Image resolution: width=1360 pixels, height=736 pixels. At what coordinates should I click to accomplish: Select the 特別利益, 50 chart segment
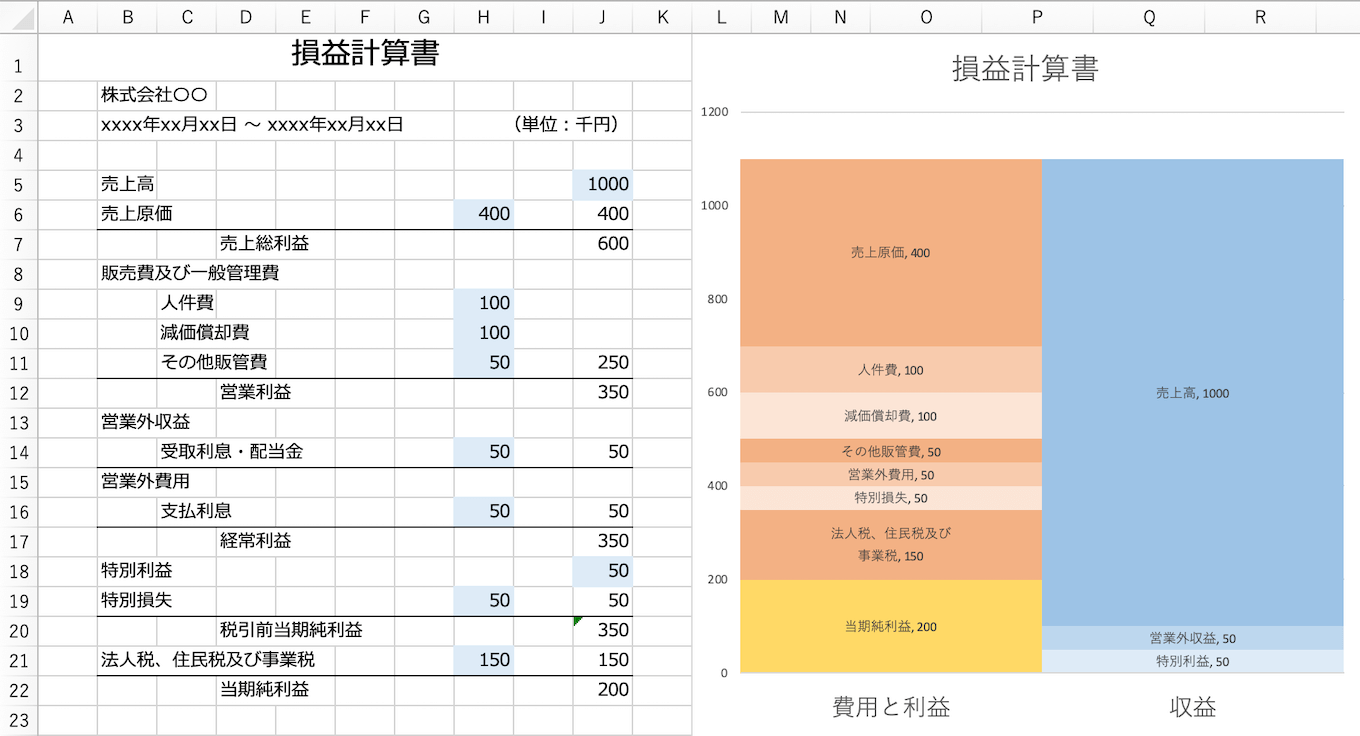point(1192,661)
